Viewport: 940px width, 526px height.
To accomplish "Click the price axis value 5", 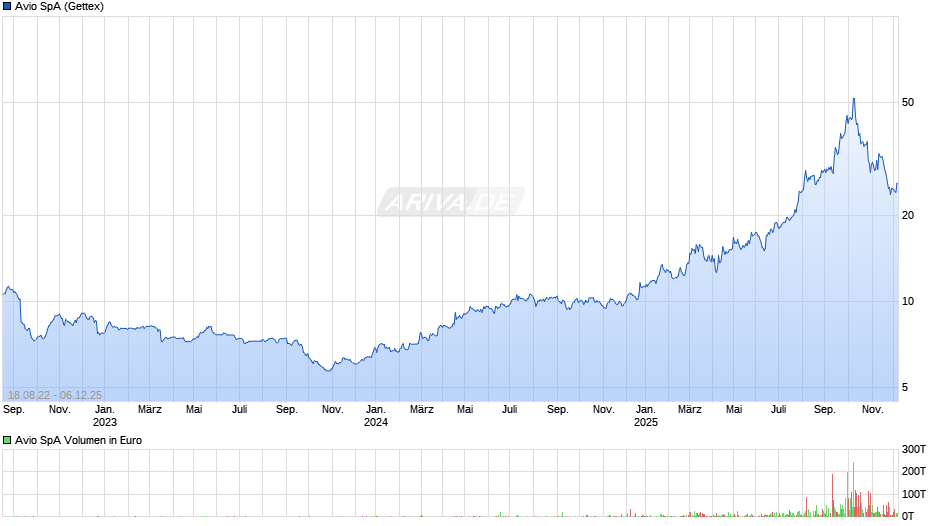I will point(905,387).
